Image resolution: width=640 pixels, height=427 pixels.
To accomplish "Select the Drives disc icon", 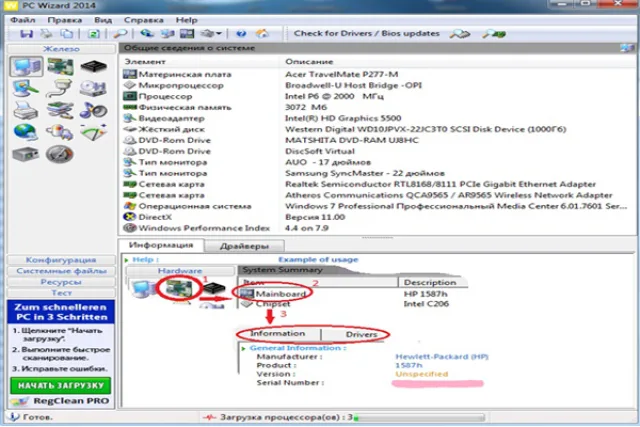I will tap(93, 88).
